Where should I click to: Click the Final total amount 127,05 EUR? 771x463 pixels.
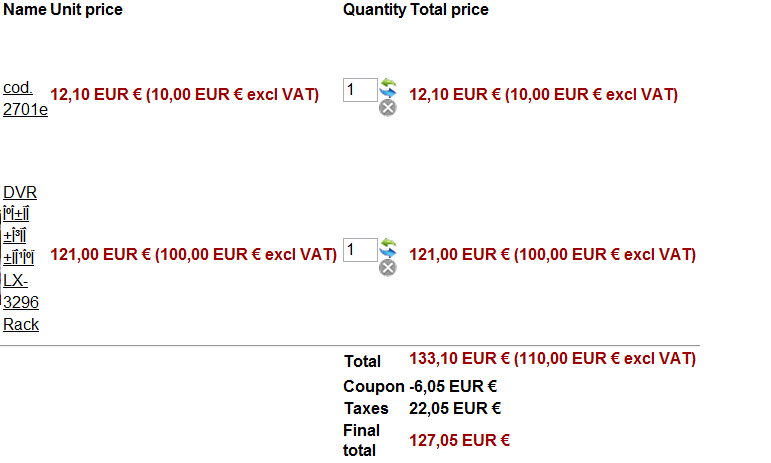[460, 439]
